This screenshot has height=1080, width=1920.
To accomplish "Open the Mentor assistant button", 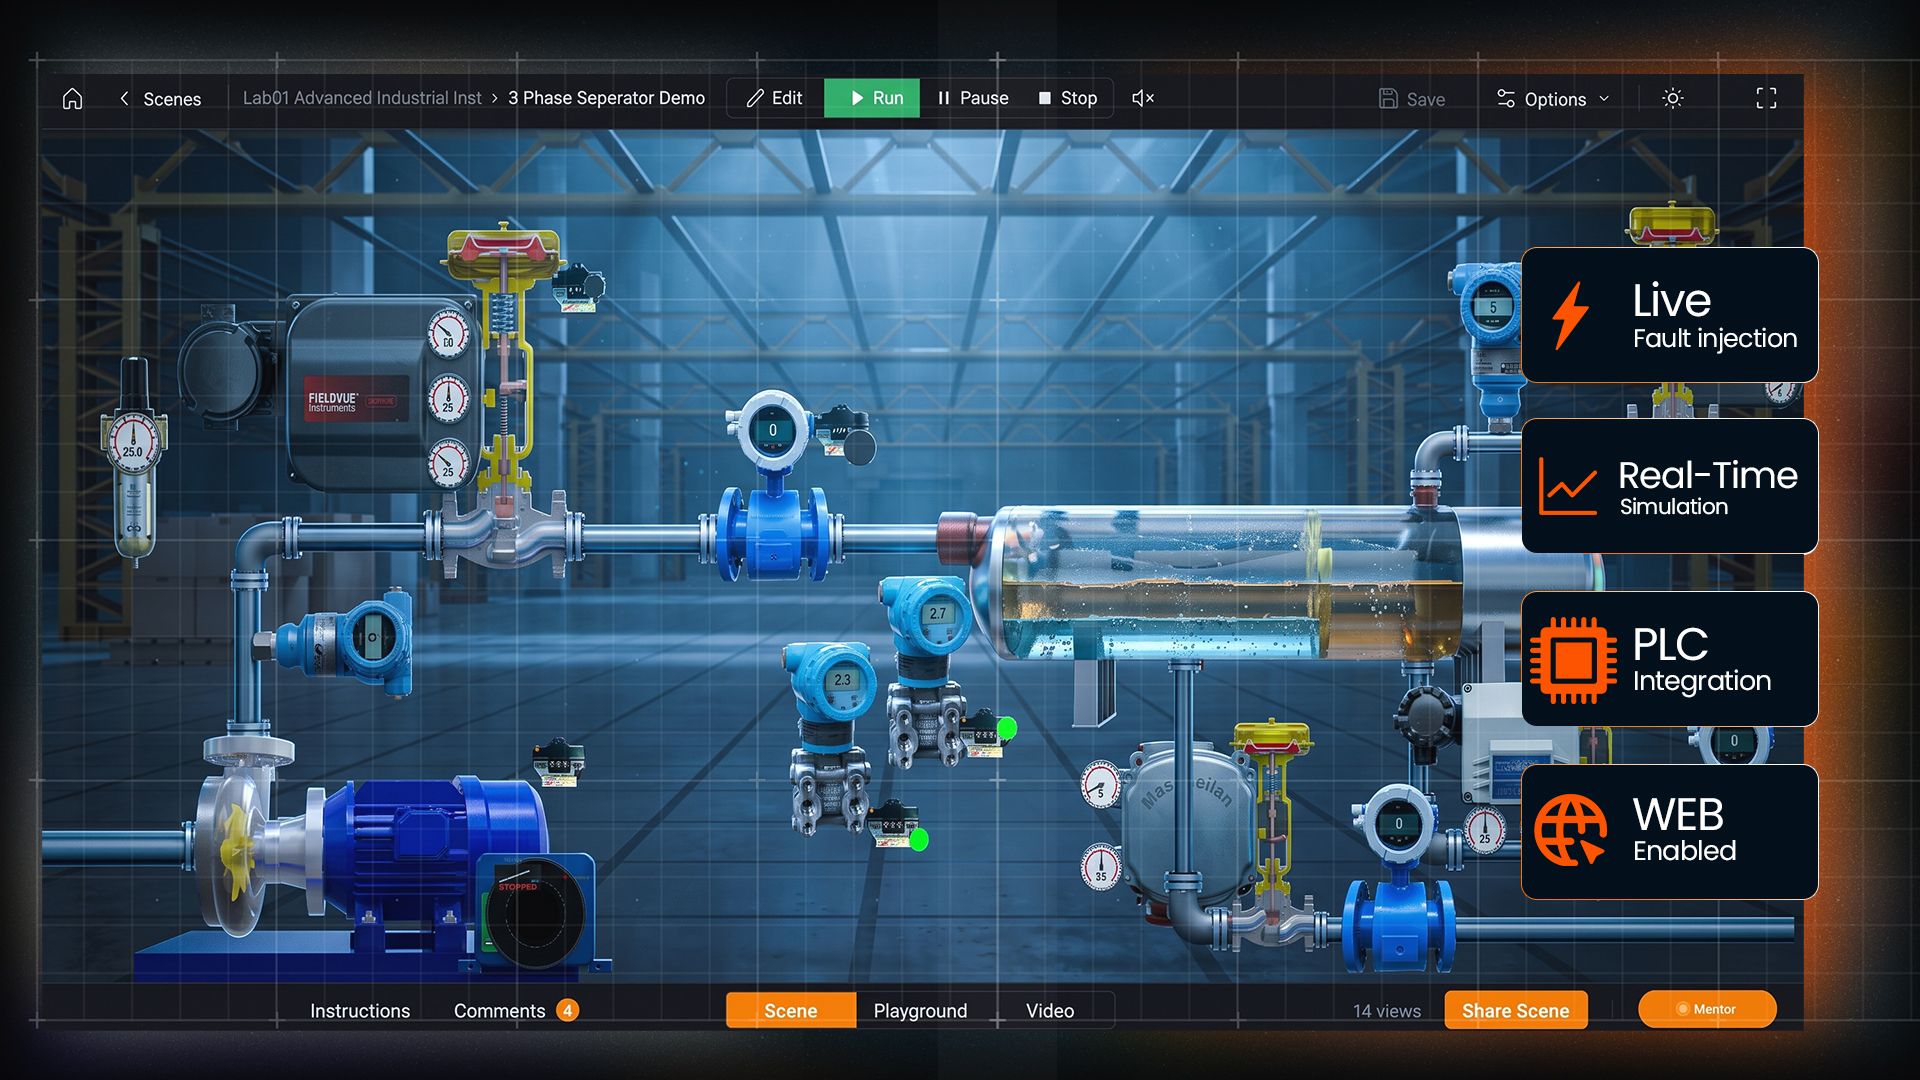I will click(x=1706, y=1009).
